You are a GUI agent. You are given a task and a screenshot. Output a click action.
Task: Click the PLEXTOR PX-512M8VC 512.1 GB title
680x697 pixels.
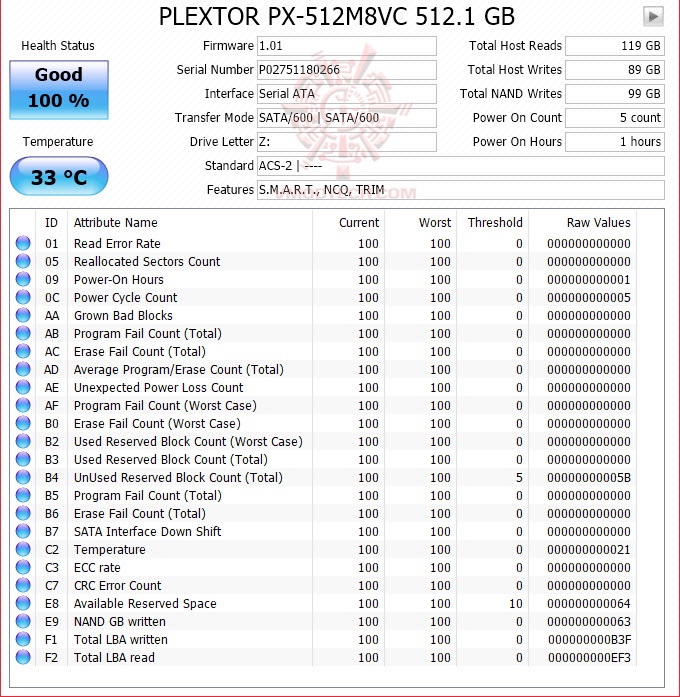(337, 17)
